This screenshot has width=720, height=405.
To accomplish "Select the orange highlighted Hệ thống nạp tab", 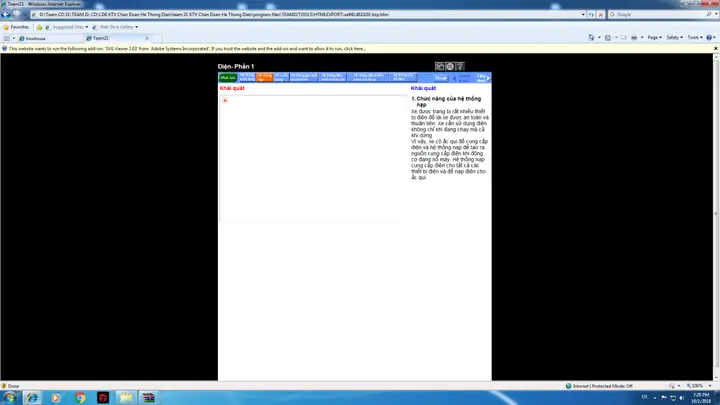I will (x=264, y=78).
